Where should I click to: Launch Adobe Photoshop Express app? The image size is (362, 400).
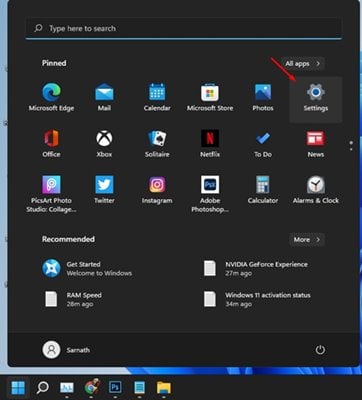[210, 194]
